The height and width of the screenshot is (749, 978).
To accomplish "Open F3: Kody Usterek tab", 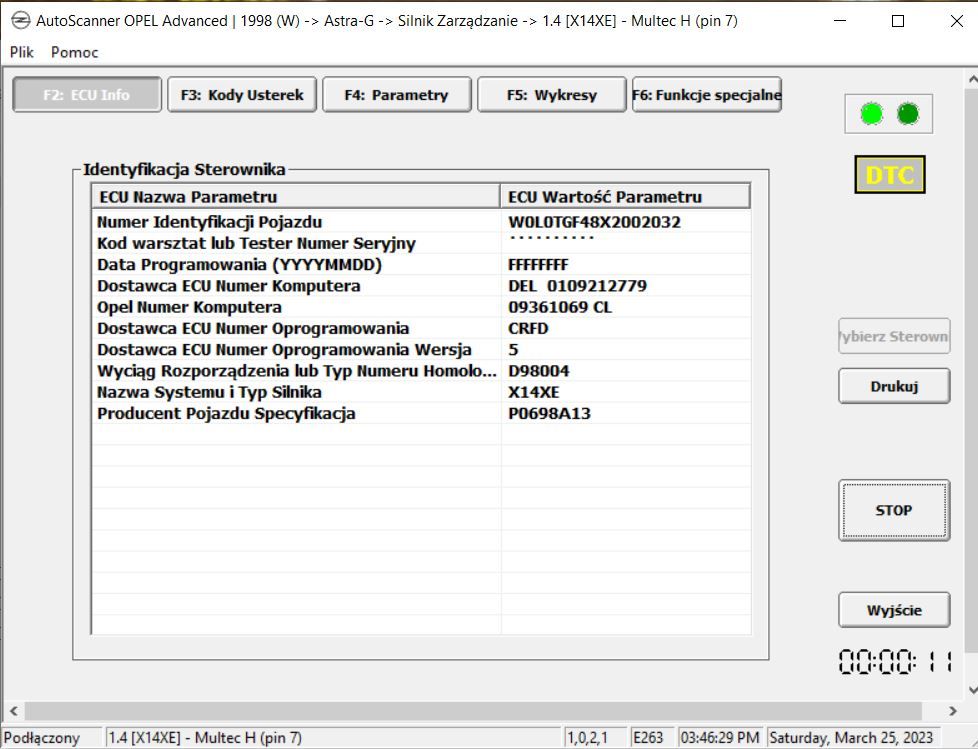I will 242,95.
